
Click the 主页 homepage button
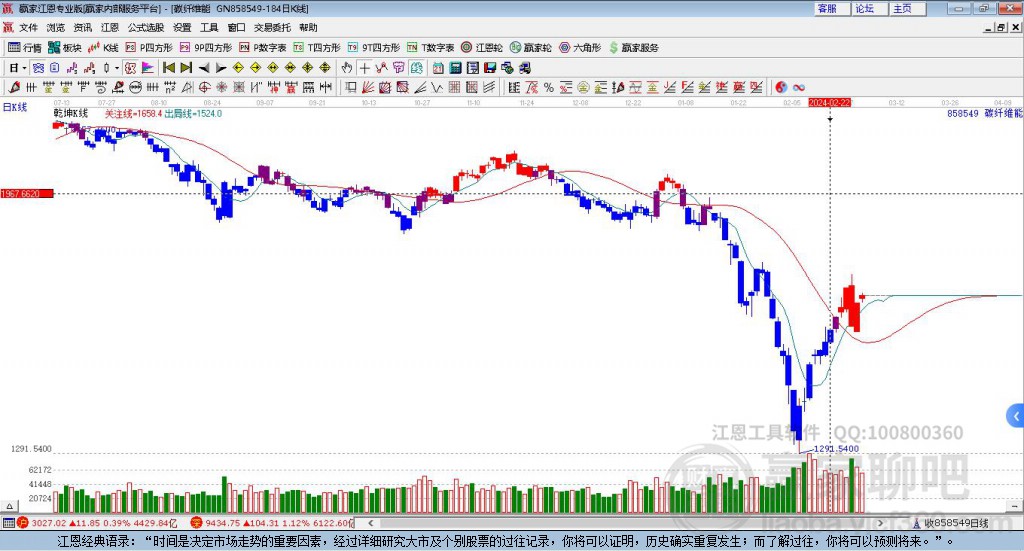pos(907,8)
